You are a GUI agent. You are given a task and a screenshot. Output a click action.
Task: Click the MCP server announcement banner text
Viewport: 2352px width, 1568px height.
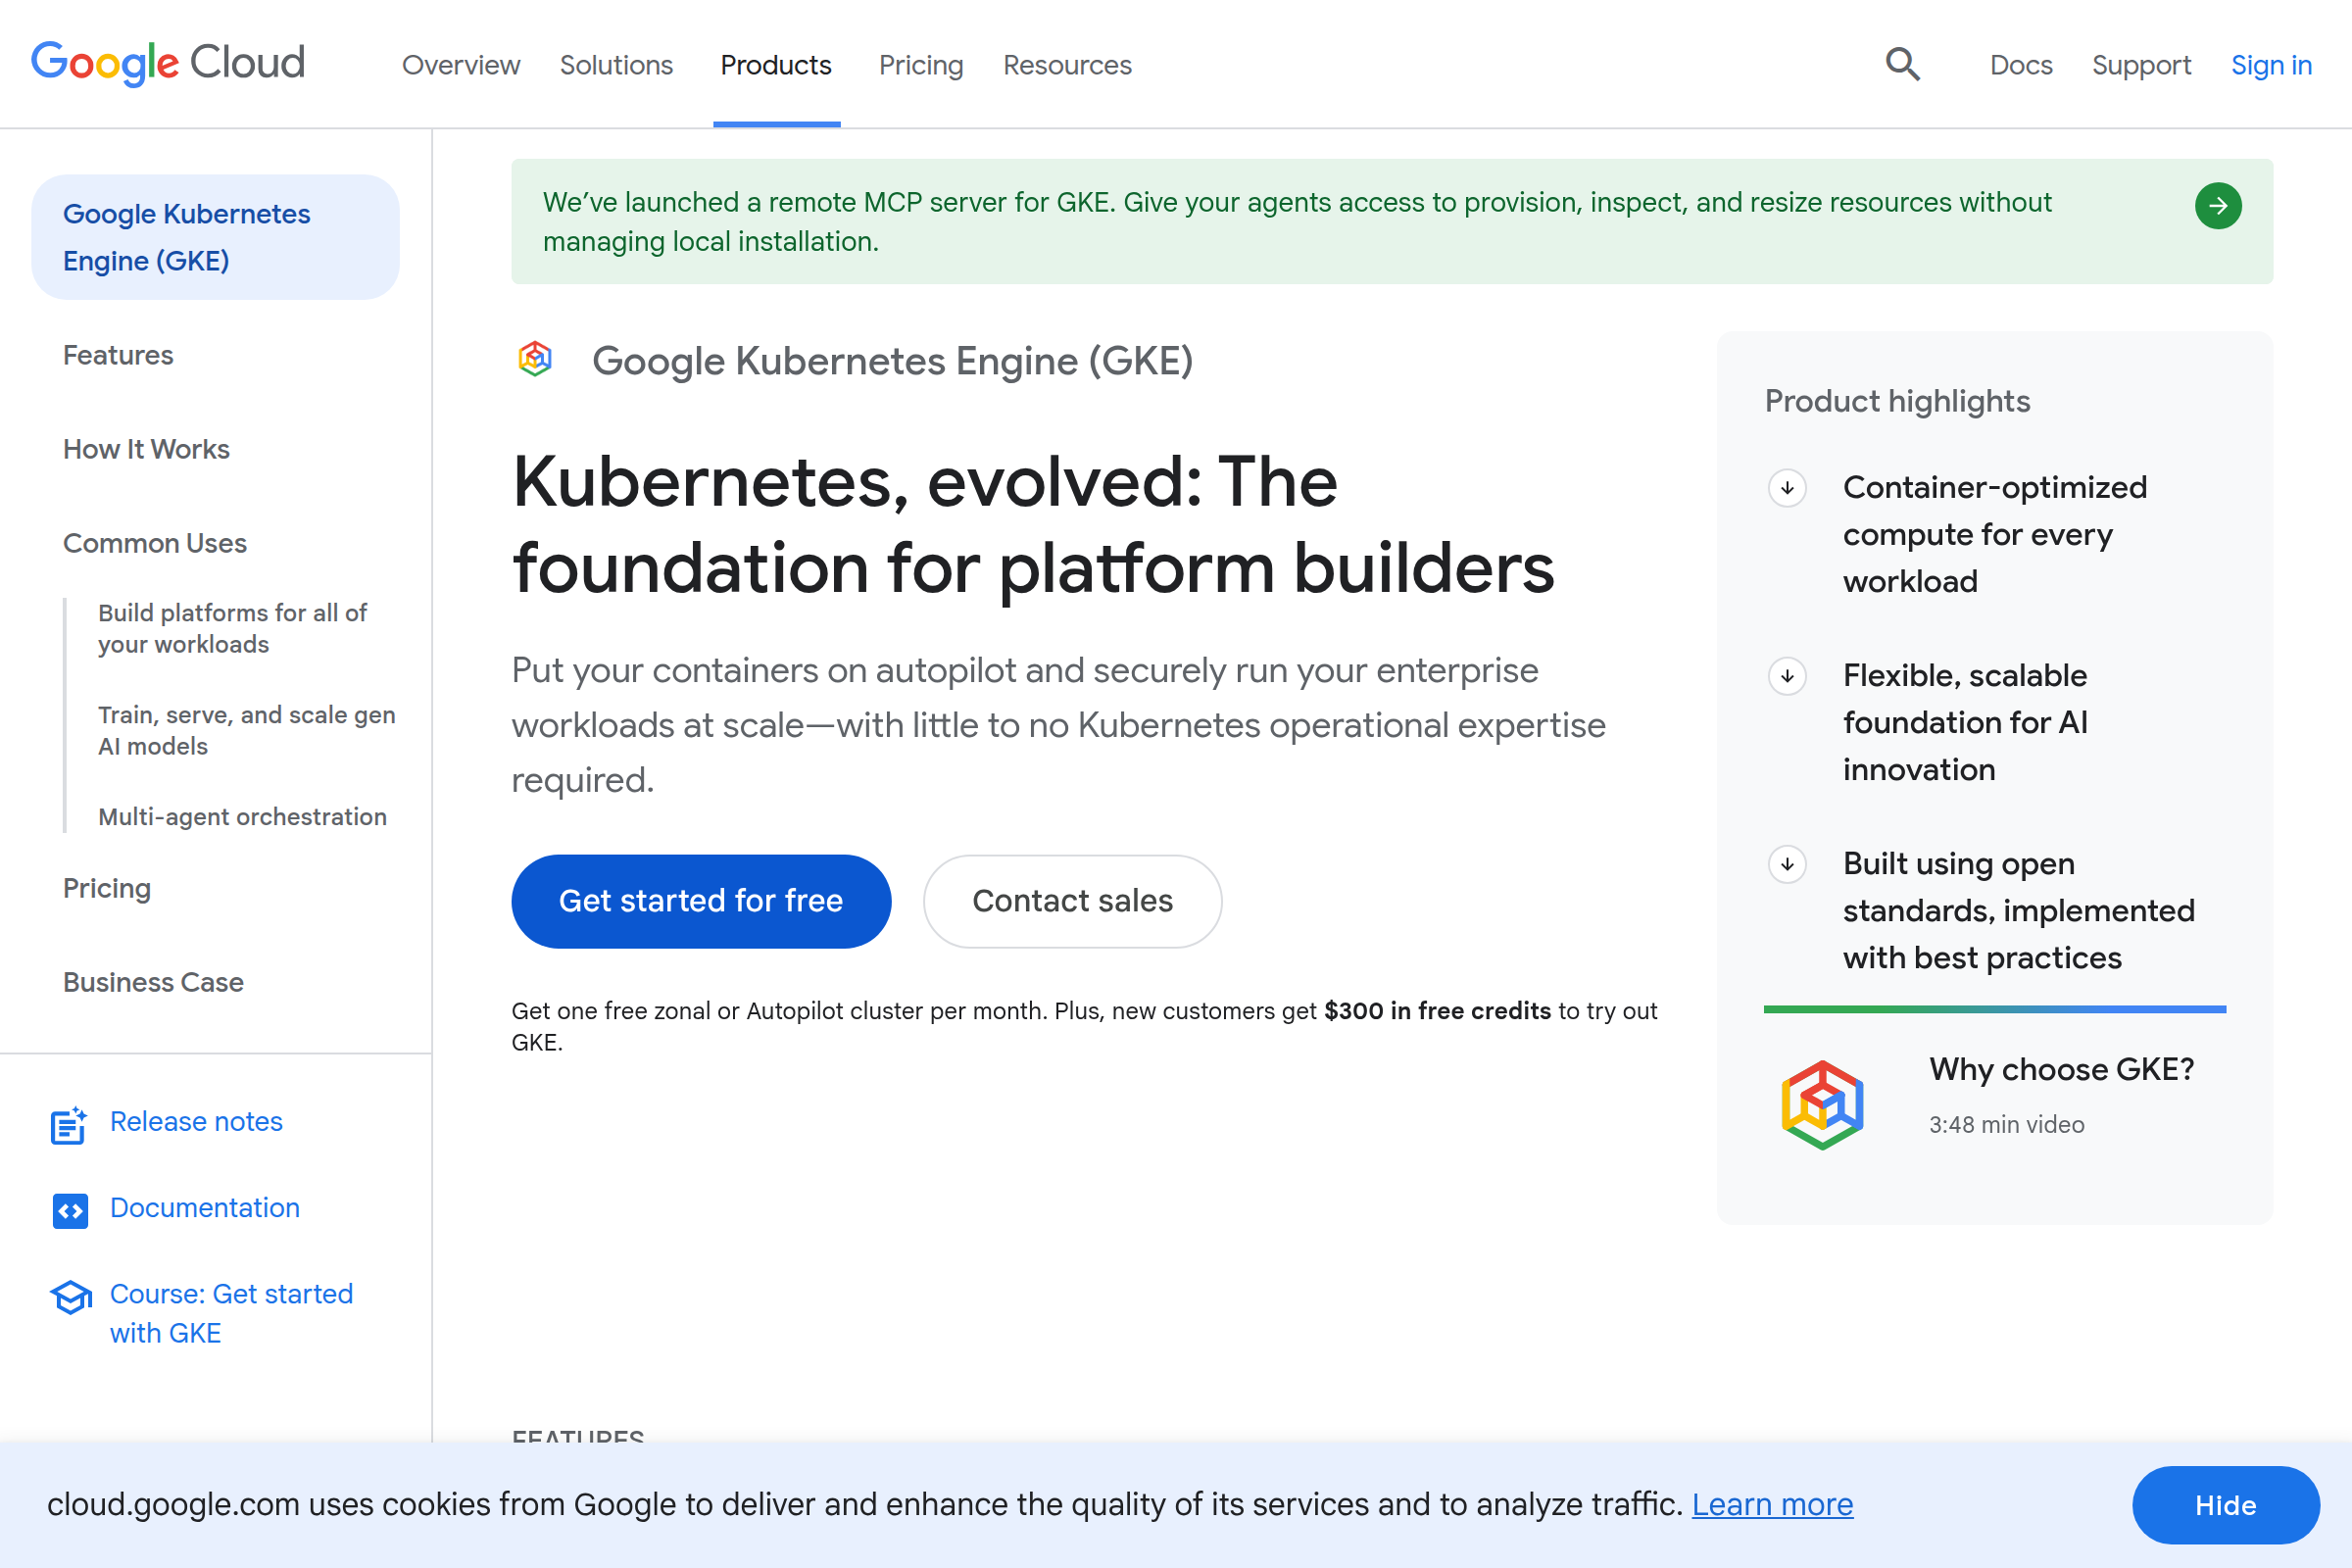1297,221
